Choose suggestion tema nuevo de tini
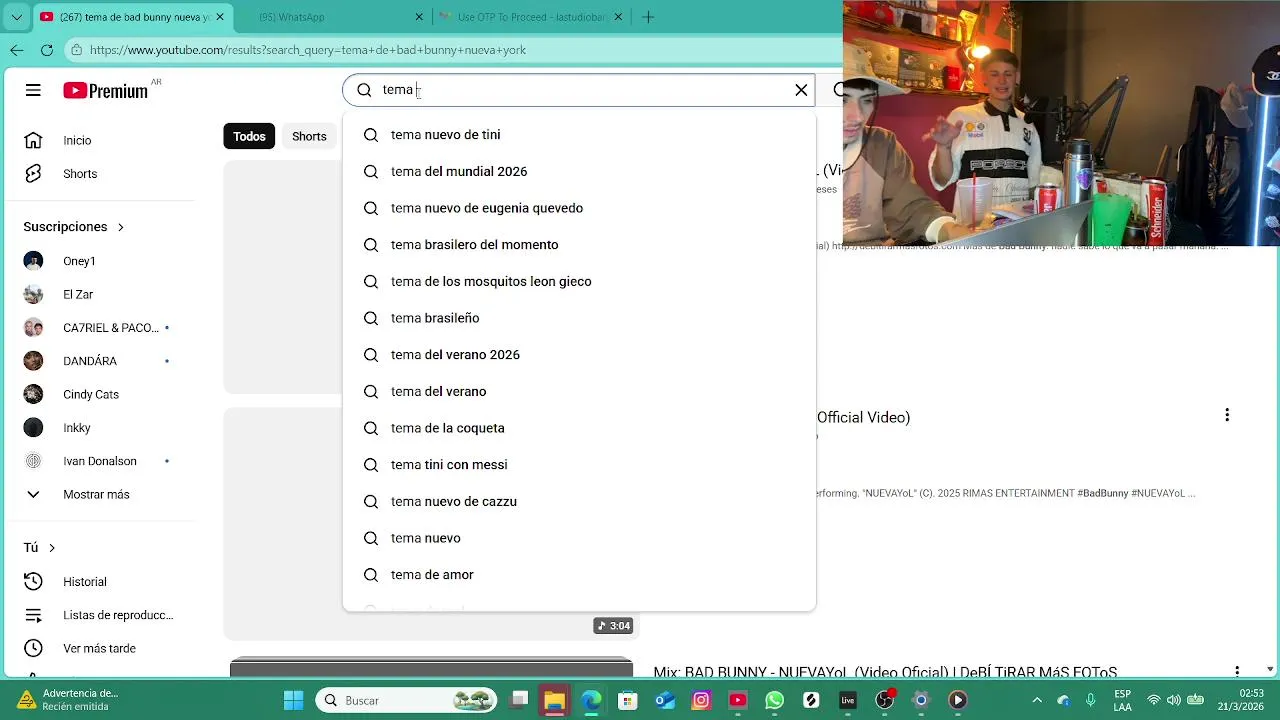Viewport: 1280px width, 720px height. (579, 135)
